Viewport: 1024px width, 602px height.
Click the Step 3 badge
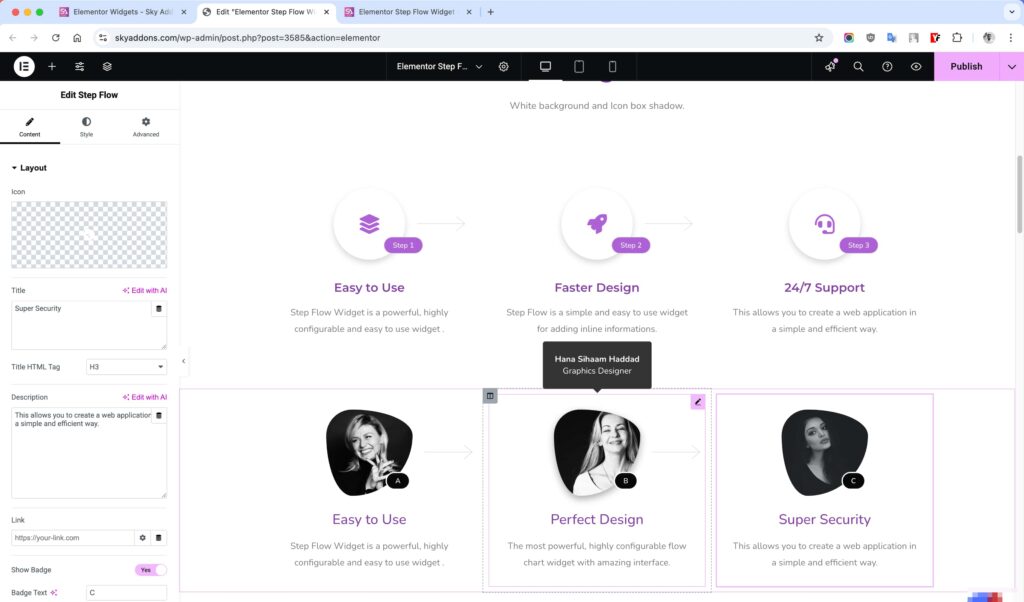point(858,246)
